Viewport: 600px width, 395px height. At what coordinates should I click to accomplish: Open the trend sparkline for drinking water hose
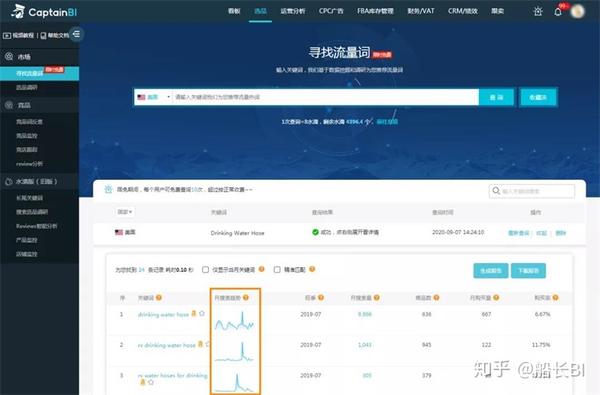click(235, 321)
